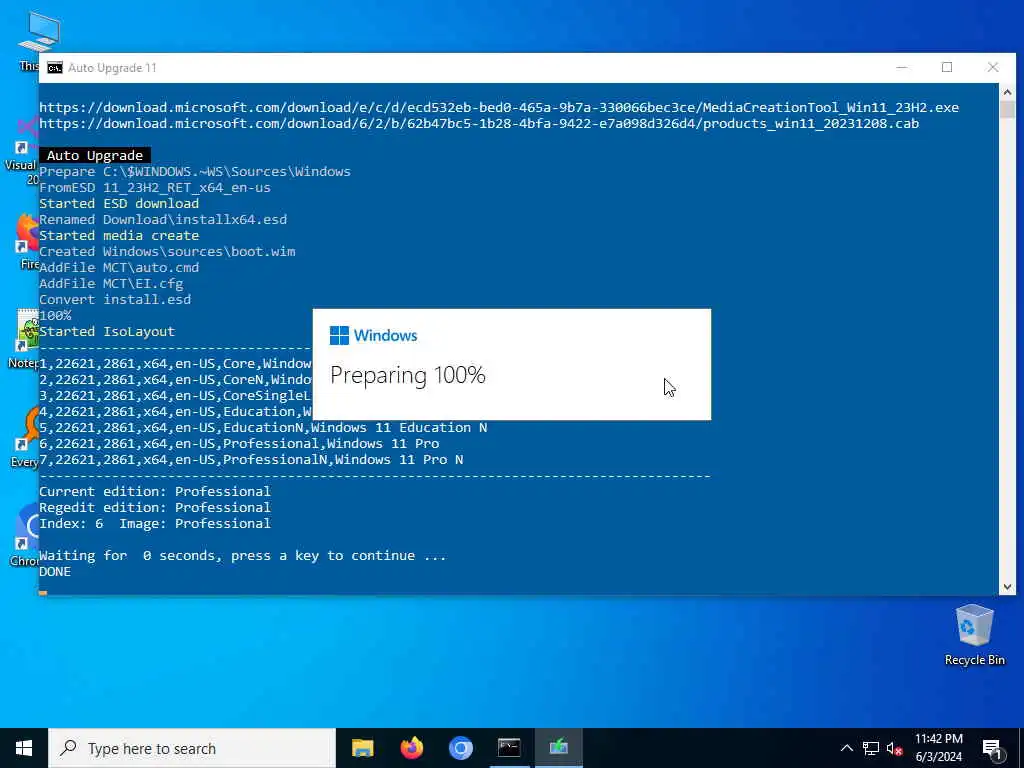Select the Windows setup taskbar icon
Viewport: 1024px width, 768px height.
click(x=558, y=748)
